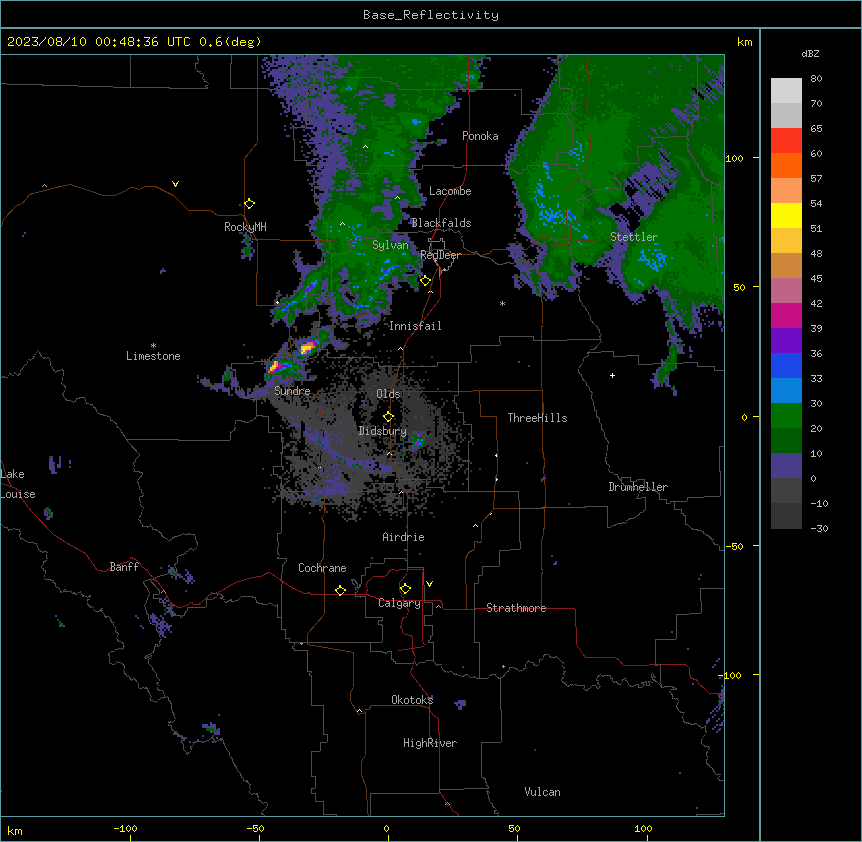Screen dimensions: 862x842
Task: Click the ThreeHills label
Action: (x=538, y=418)
